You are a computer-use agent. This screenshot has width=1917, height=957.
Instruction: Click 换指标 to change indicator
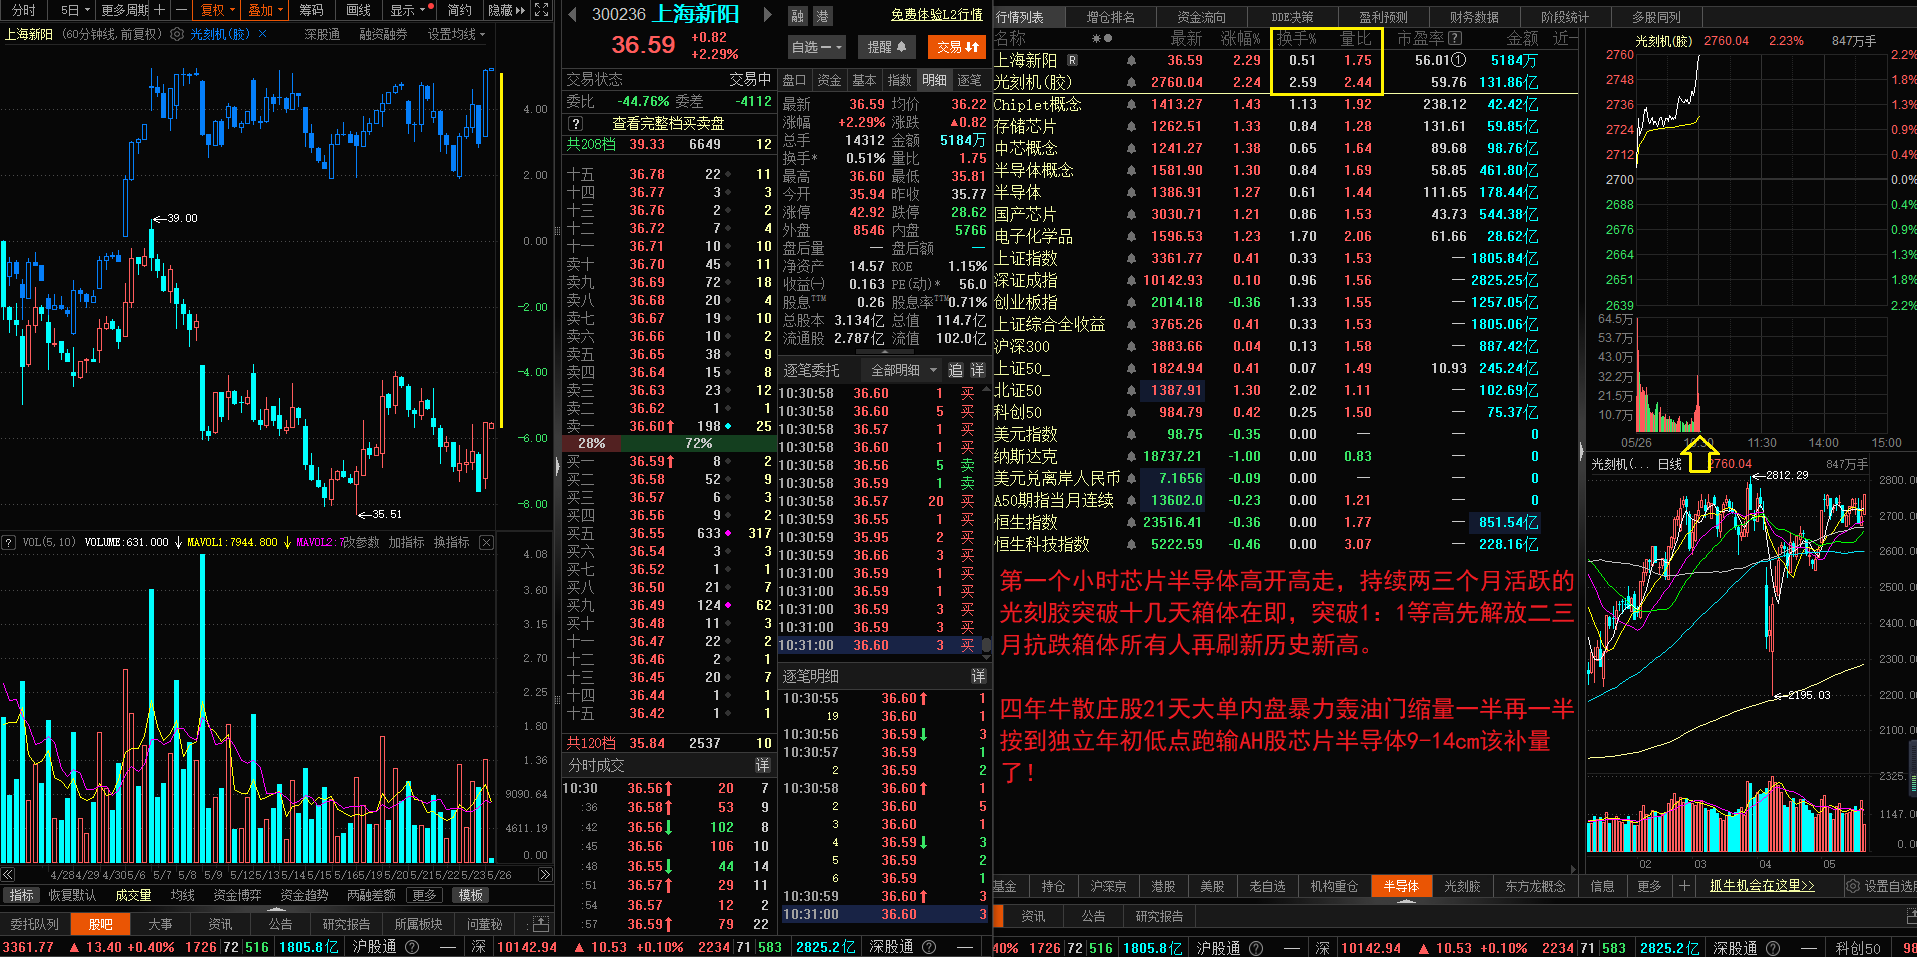click(x=451, y=542)
